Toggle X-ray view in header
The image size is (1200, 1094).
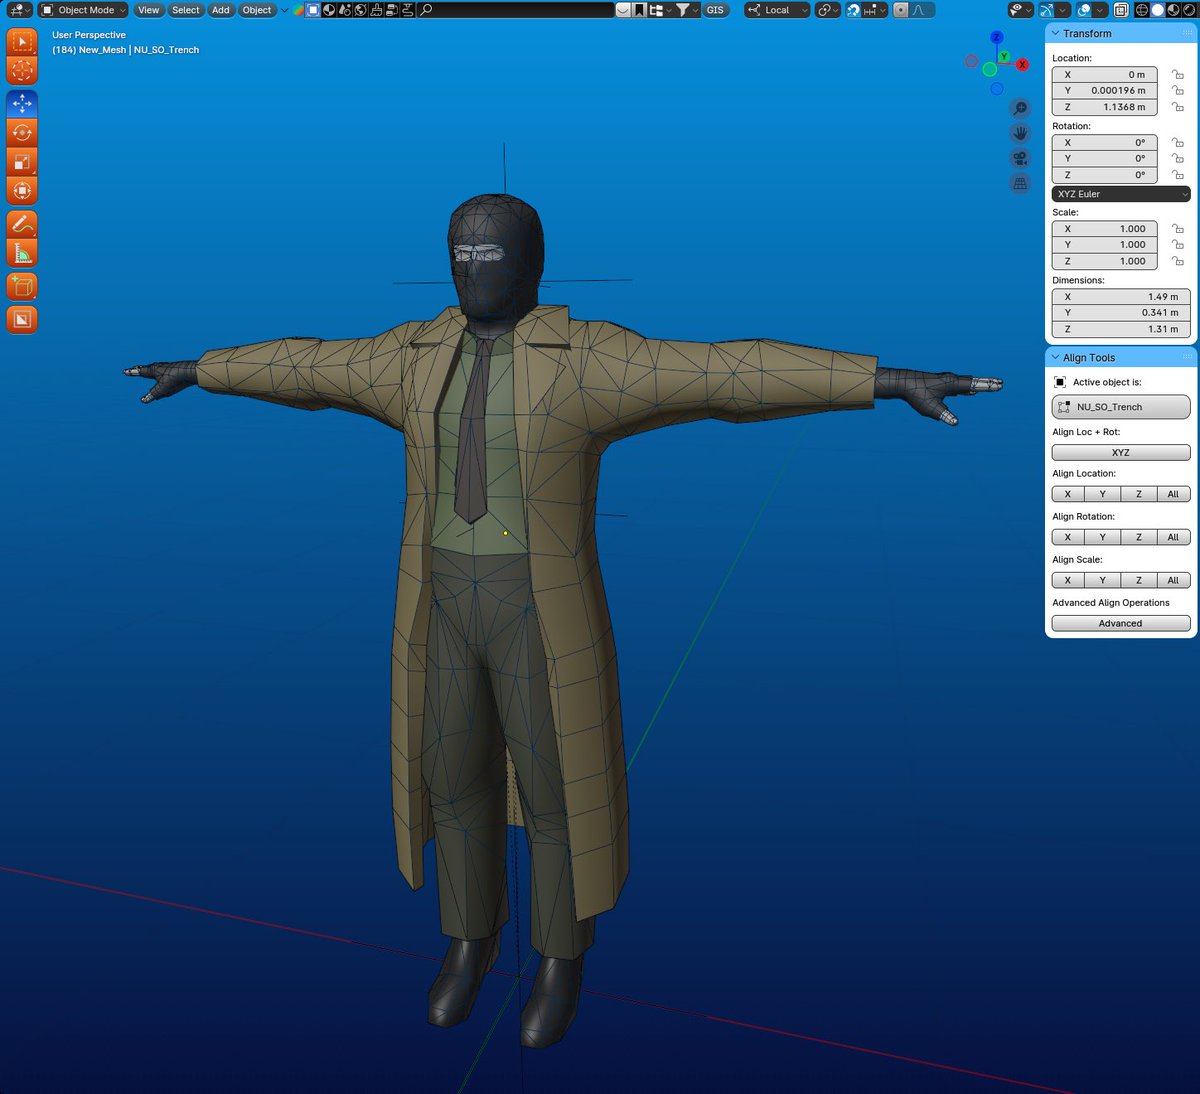click(x=1121, y=10)
